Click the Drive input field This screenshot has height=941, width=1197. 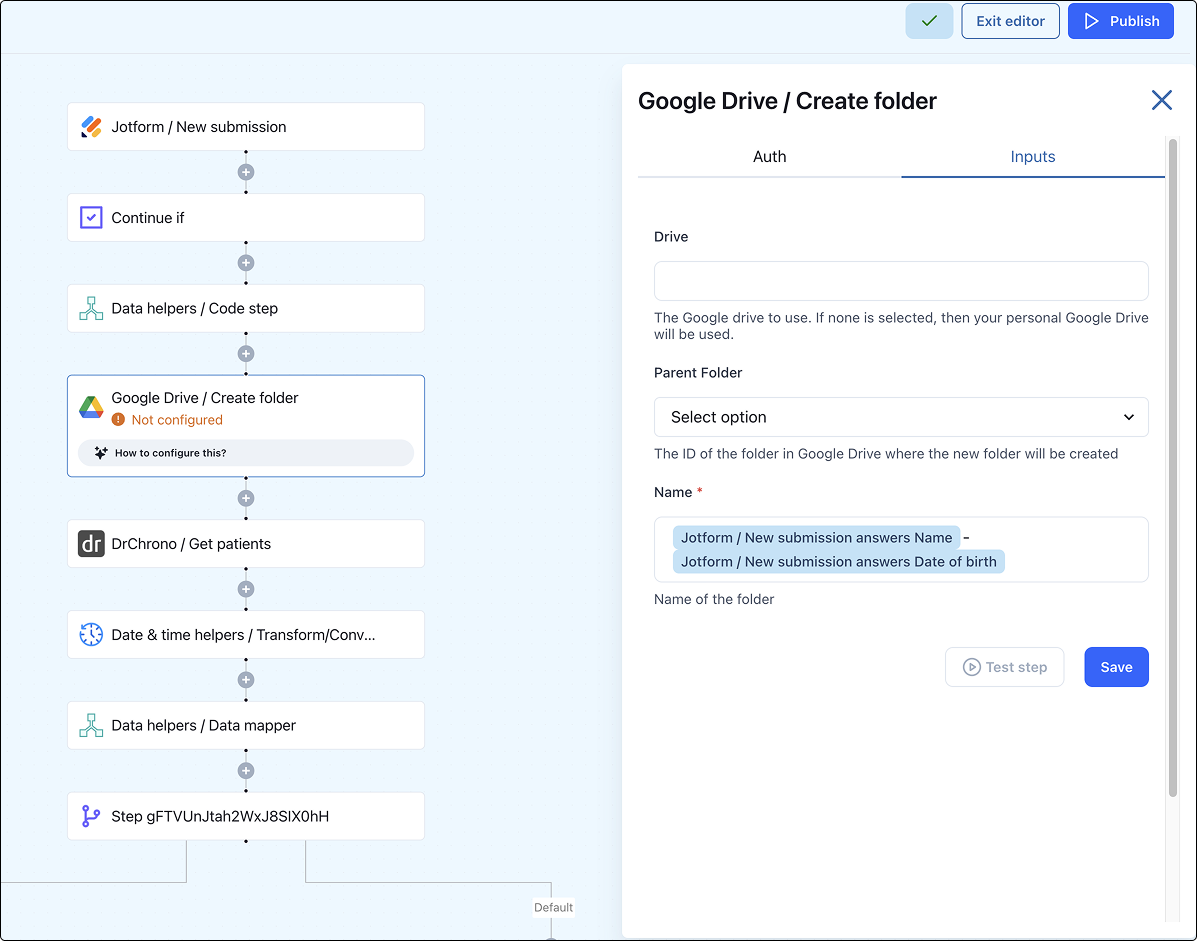click(x=901, y=282)
